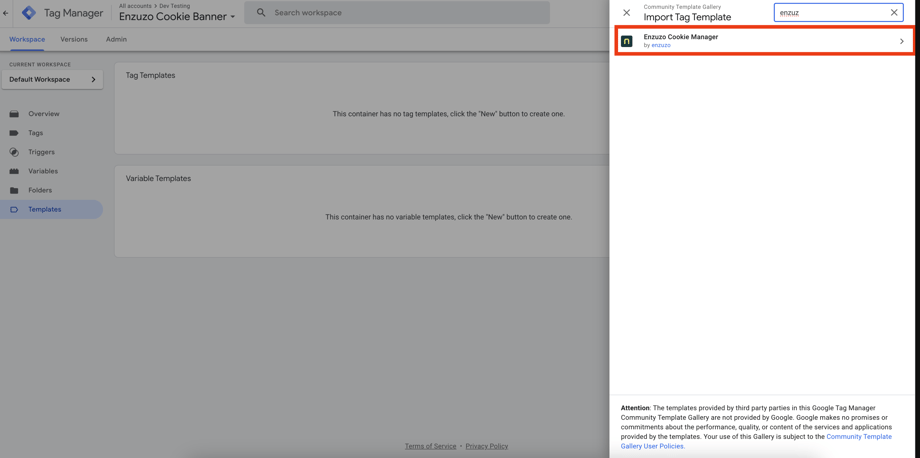Click the Dev Testing breadcrumb
Image resolution: width=920 pixels, height=458 pixels.
point(174,6)
